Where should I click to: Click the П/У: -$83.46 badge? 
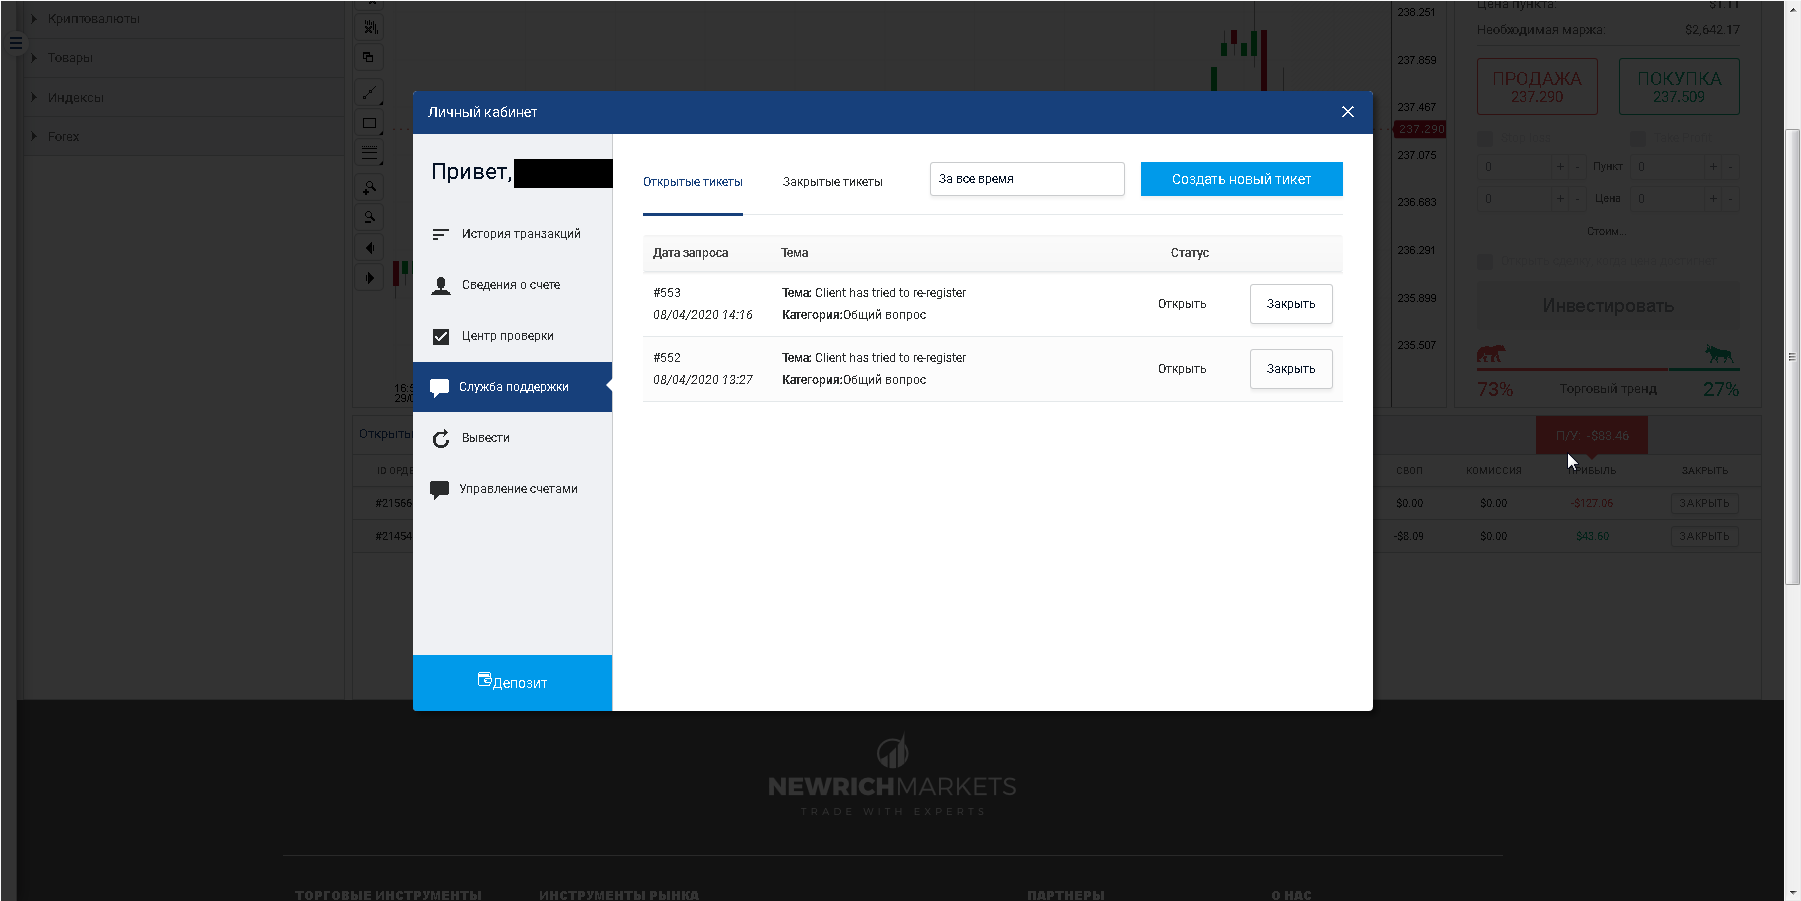[x=1592, y=436]
